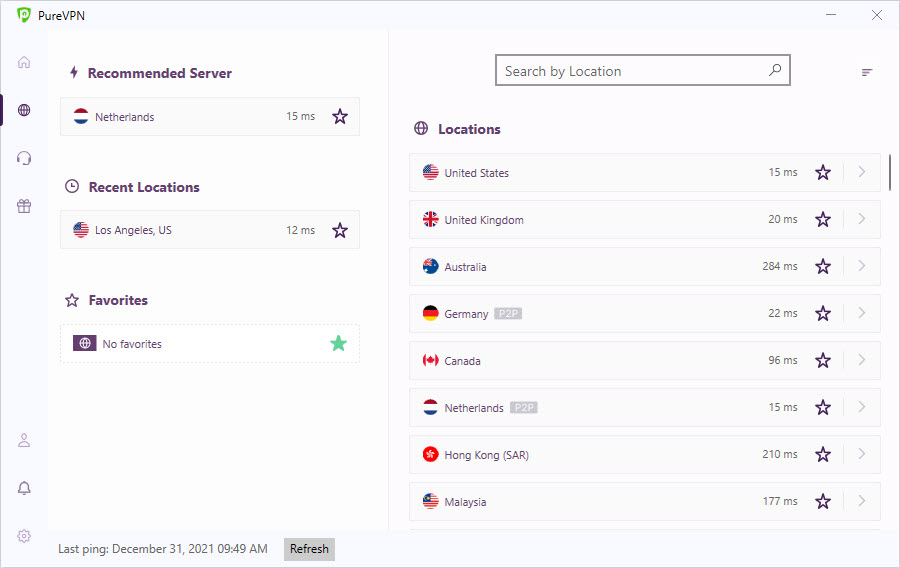Select the Malaysia location name

click(x=465, y=502)
